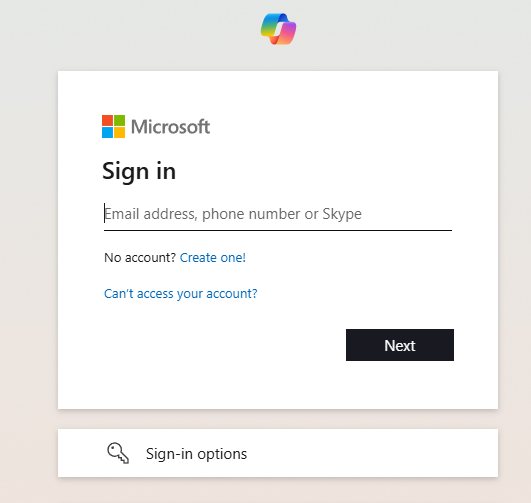Click the 'Sign in' heading

139,171
